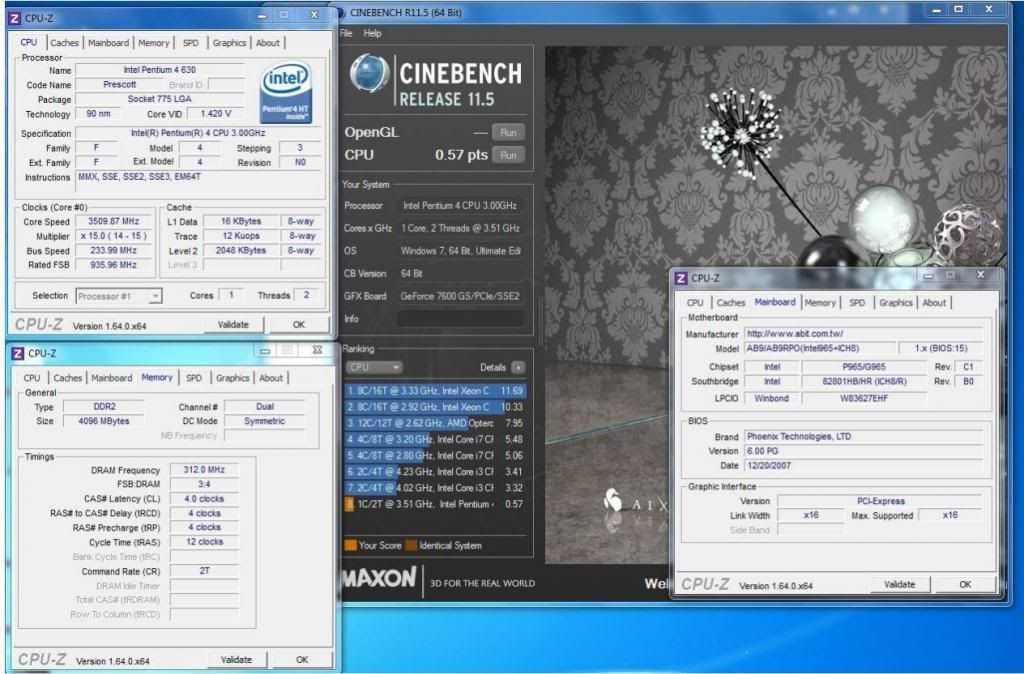Viewport: 1024px width, 674px height.
Task: Open the SPD tab in Memory CPU-Z window
Action: click(x=194, y=378)
